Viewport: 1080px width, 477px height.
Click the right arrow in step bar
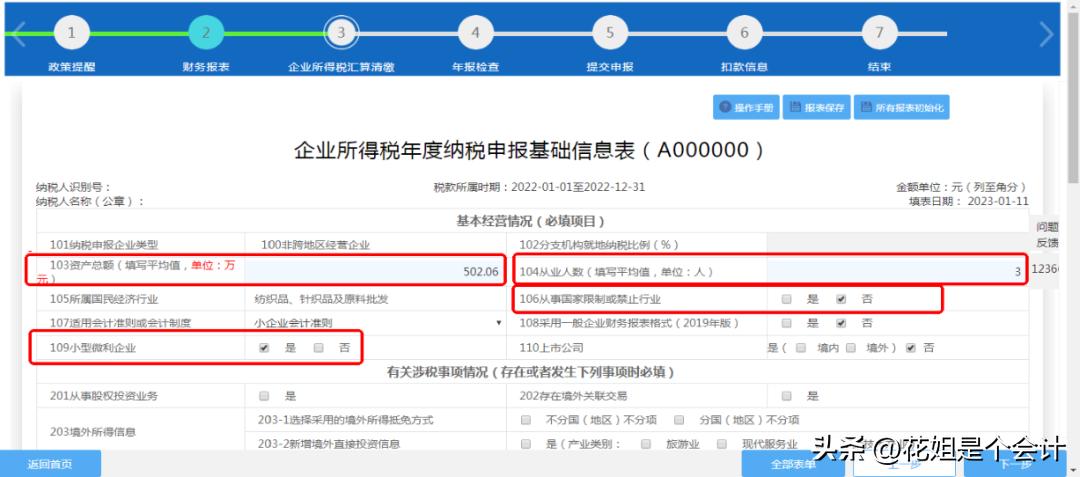[1046, 34]
